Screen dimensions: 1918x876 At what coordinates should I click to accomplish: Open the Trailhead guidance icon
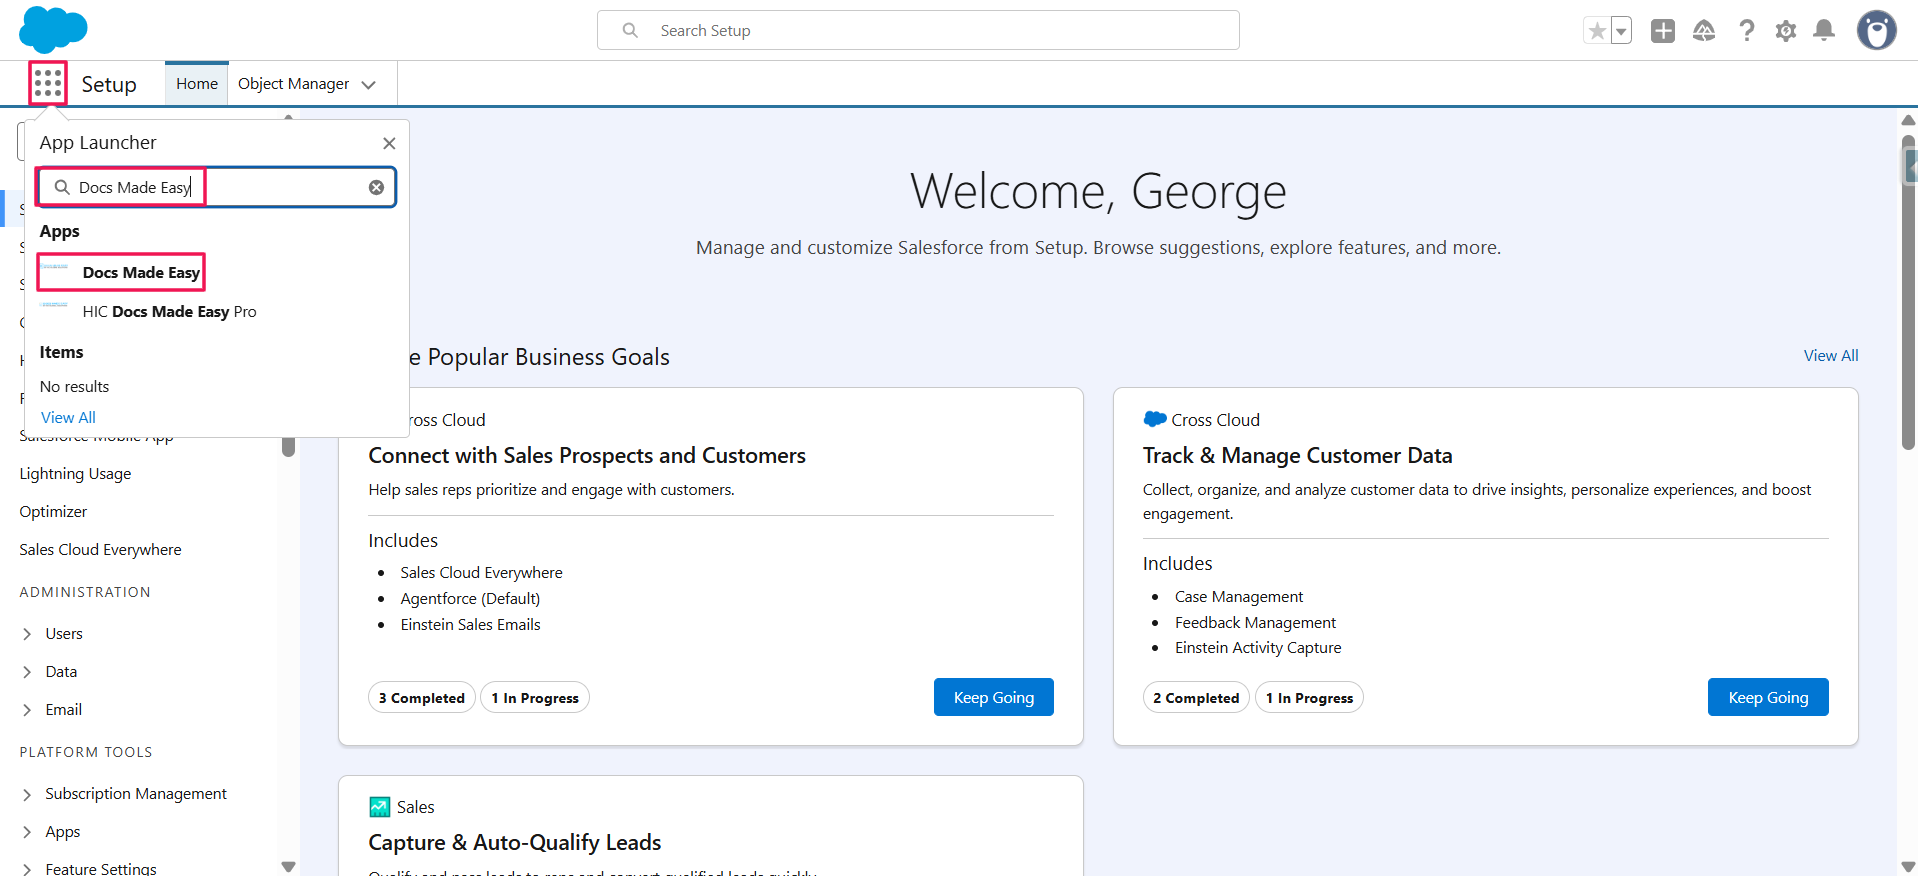click(1704, 31)
